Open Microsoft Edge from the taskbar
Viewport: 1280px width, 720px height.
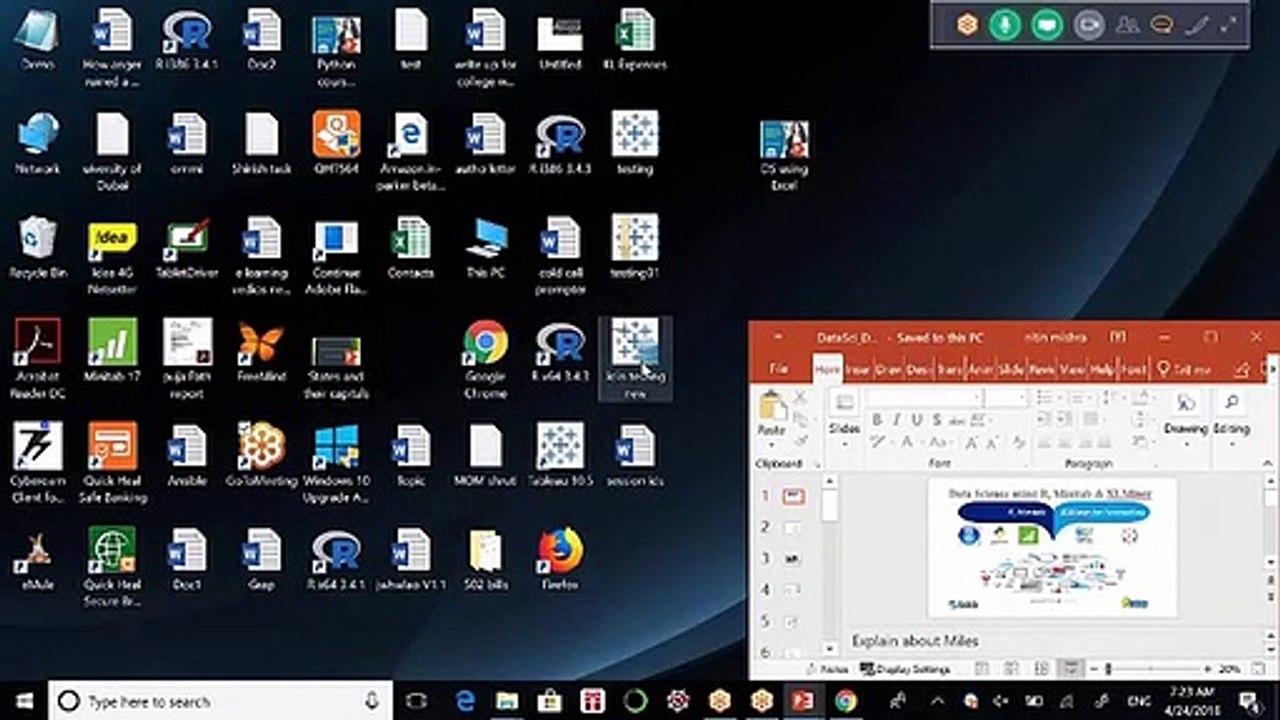click(x=465, y=701)
